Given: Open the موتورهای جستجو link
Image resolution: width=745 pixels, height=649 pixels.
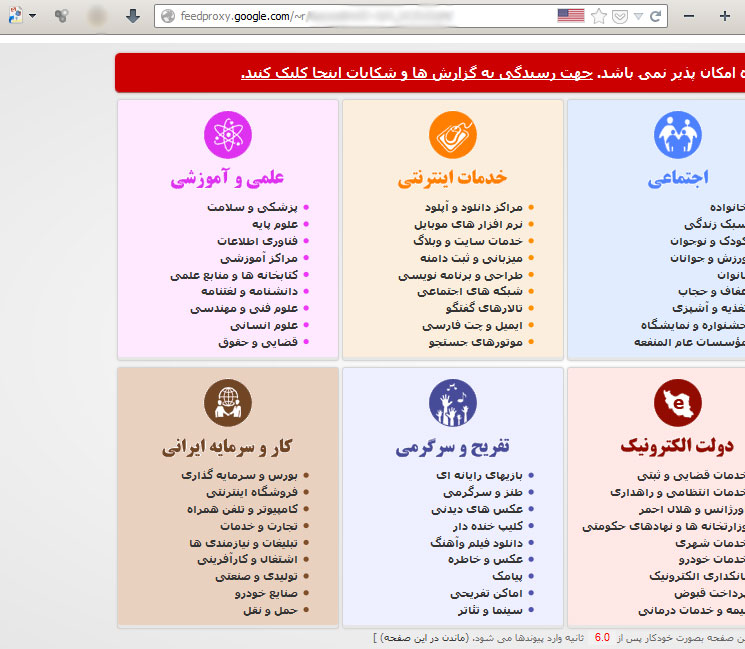Looking at the screenshot, I should pyautogui.click(x=476, y=342).
